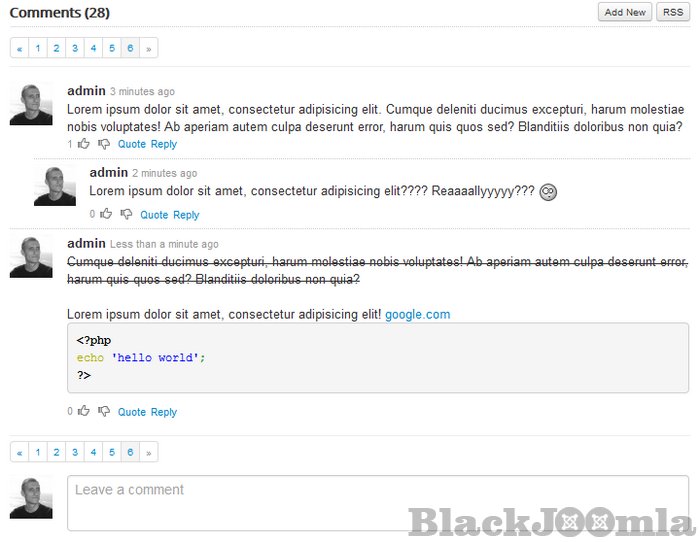Upvote the comment containing PHP code
The image size is (700, 542).
[84, 411]
